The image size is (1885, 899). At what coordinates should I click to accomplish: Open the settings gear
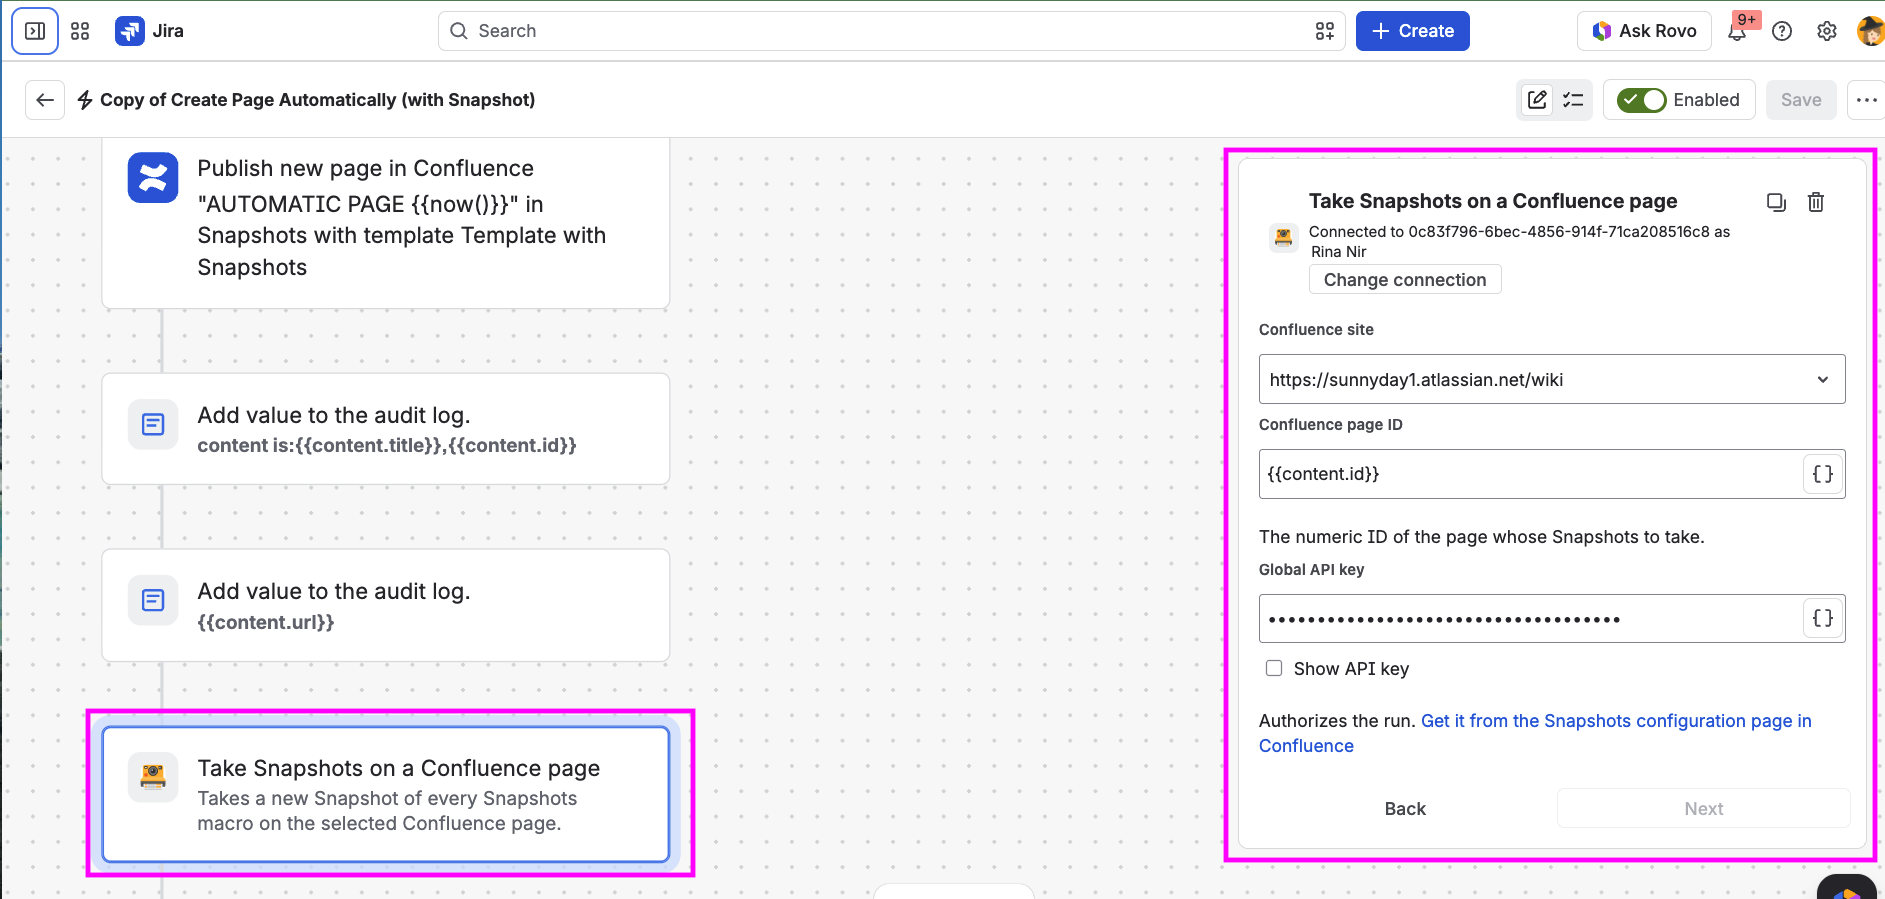[1827, 31]
